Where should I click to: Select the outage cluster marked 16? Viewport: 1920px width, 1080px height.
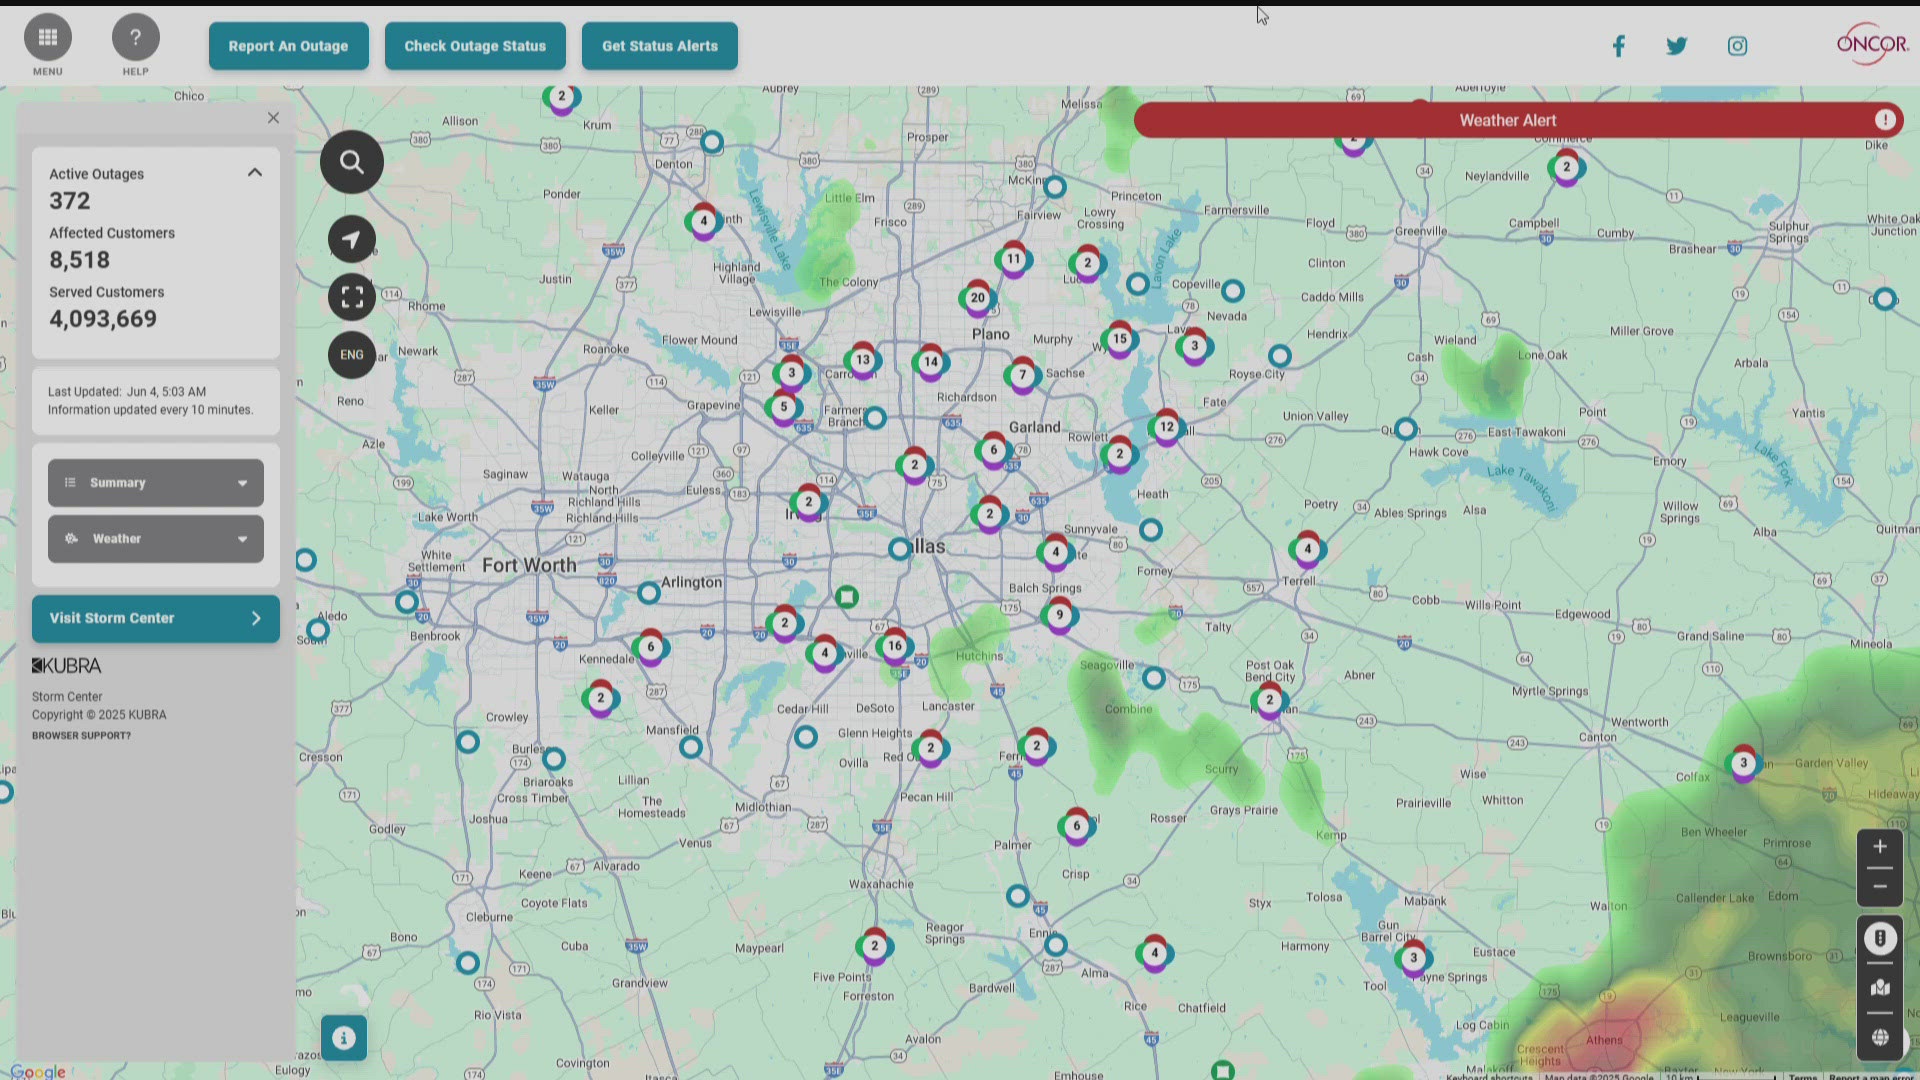[894, 646]
